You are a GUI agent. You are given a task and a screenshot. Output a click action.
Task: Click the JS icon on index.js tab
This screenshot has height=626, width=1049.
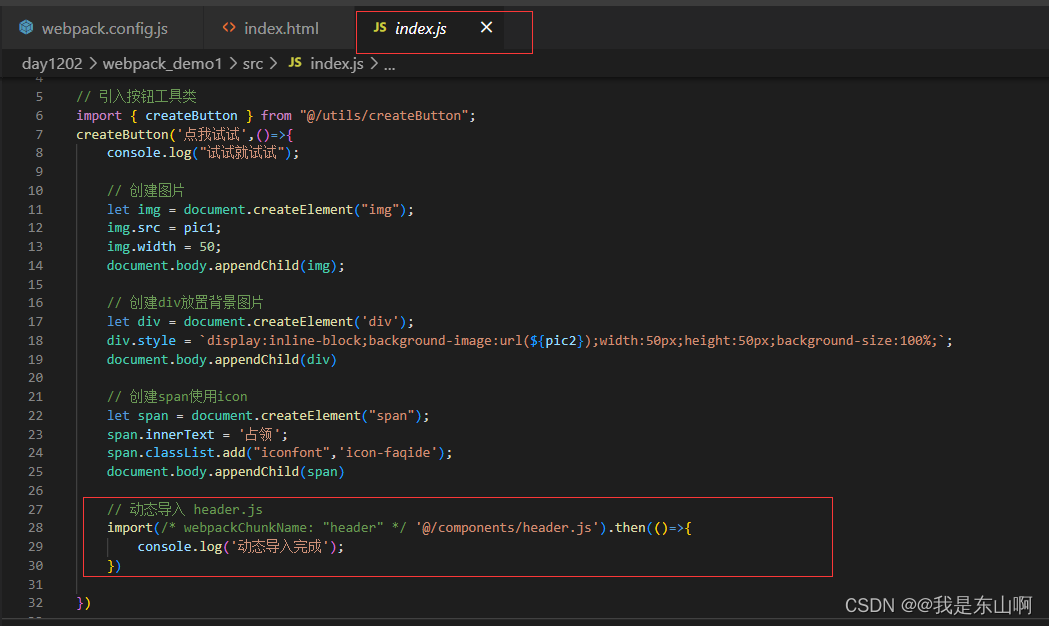[380, 27]
